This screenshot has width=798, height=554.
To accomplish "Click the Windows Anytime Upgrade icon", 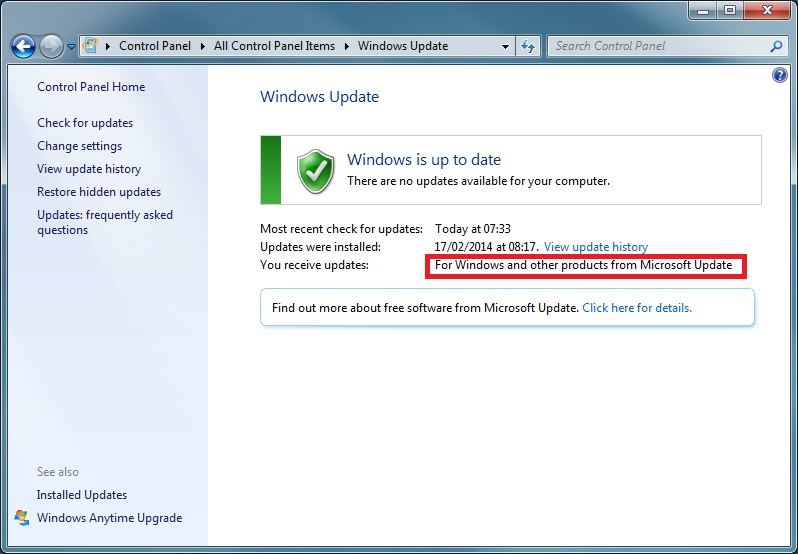I will click(x=22, y=518).
